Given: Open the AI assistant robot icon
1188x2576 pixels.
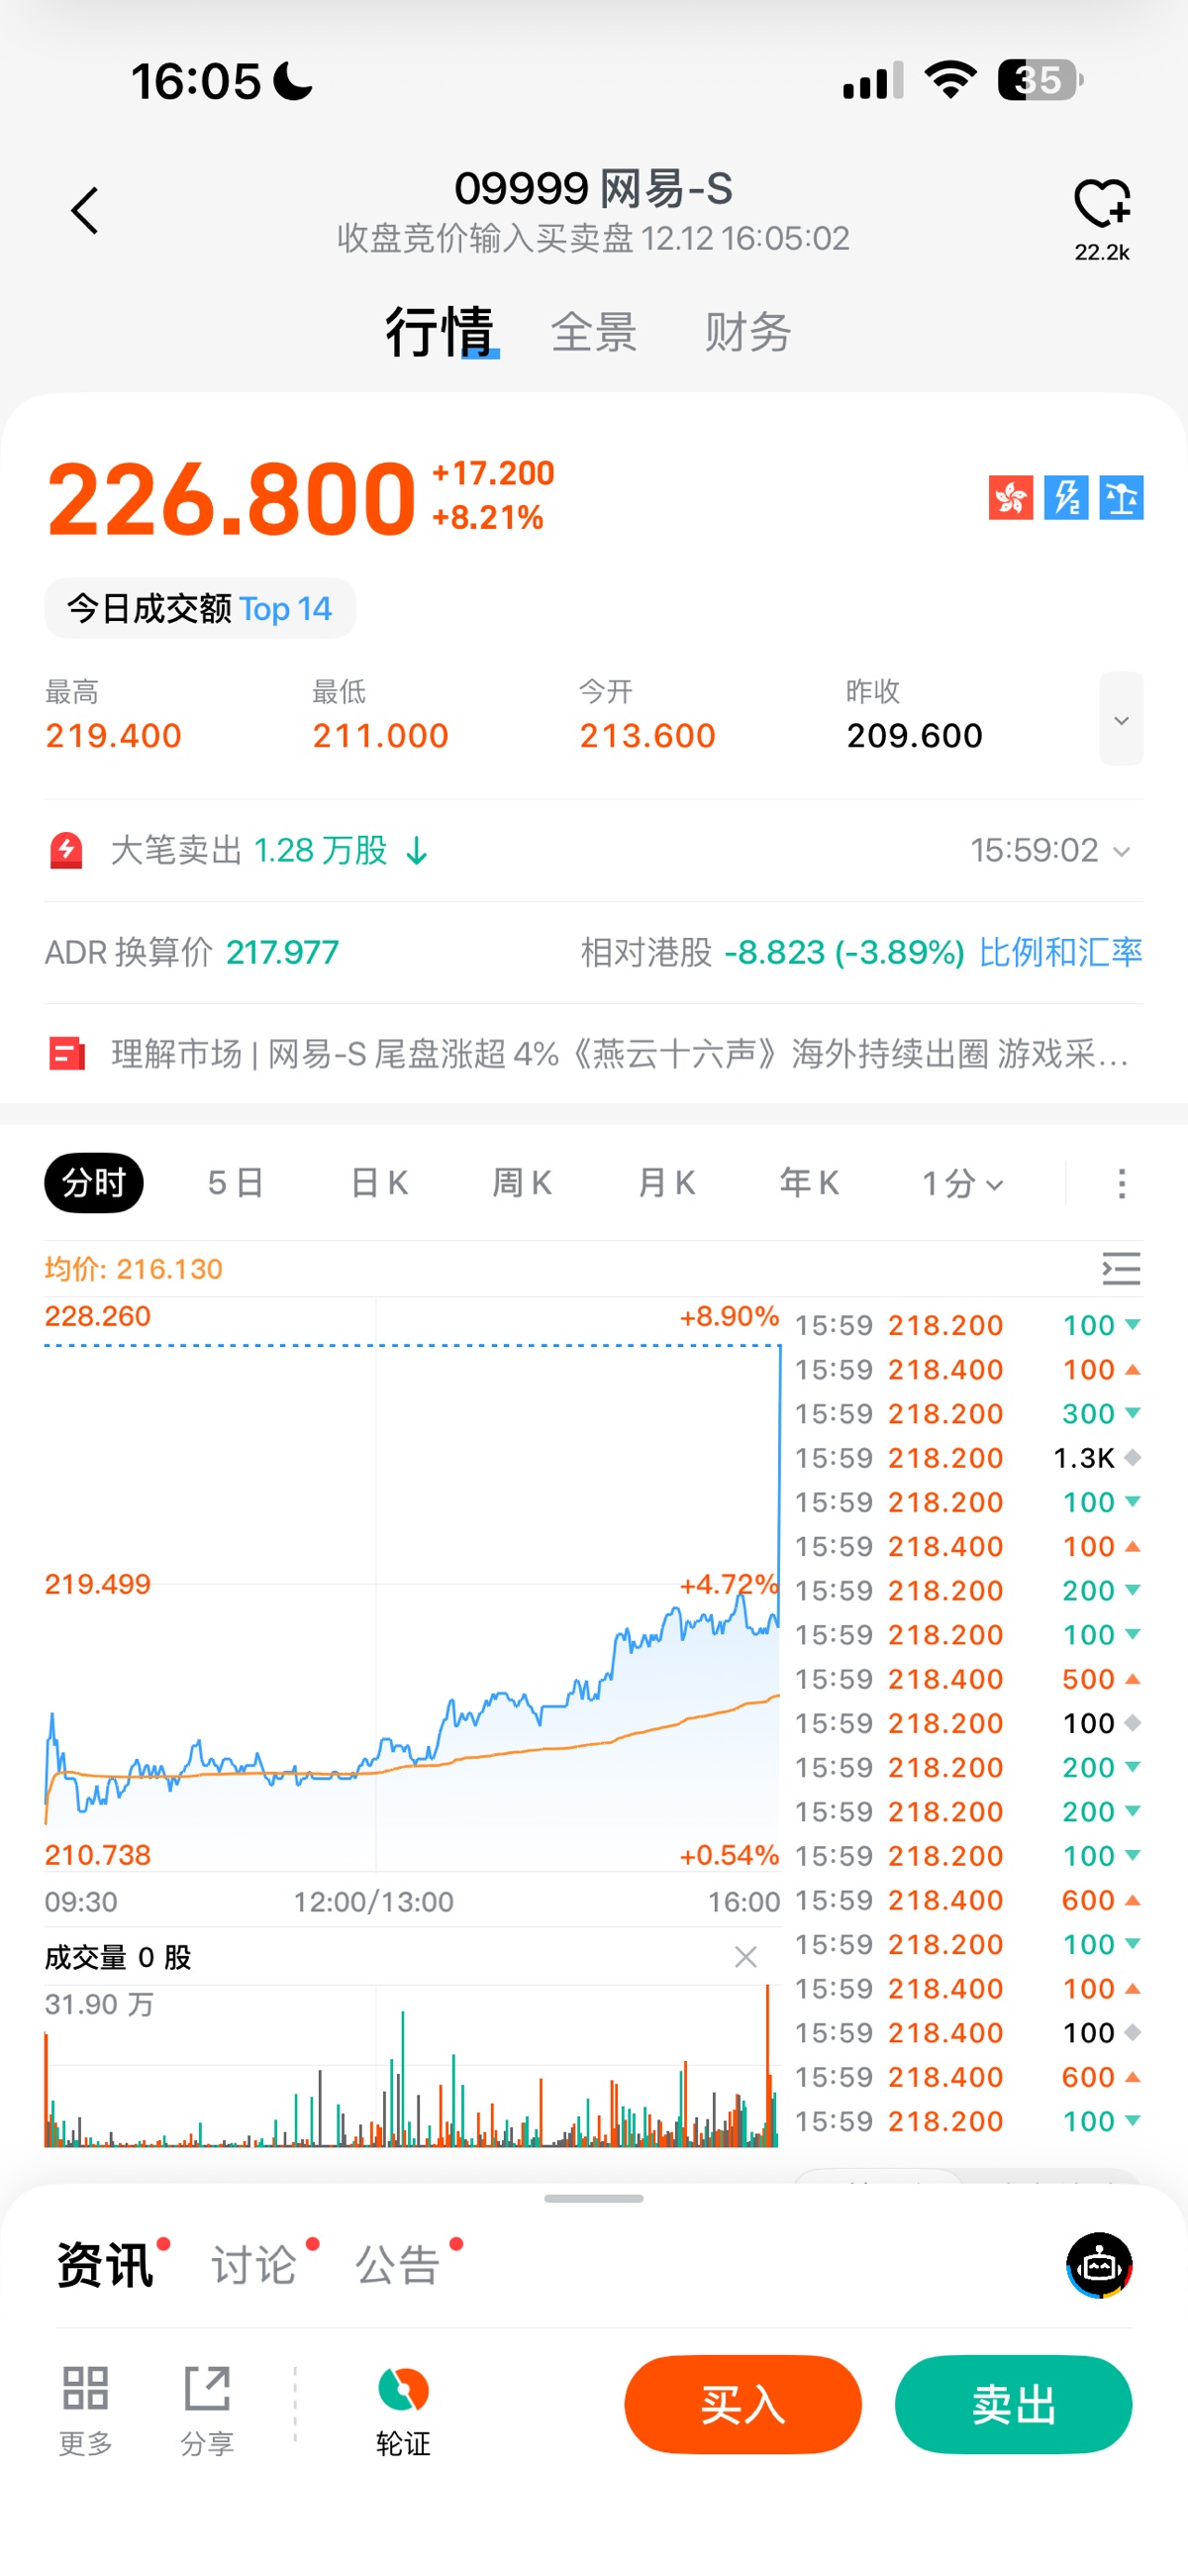Looking at the screenshot, I should point(1099,2265).
